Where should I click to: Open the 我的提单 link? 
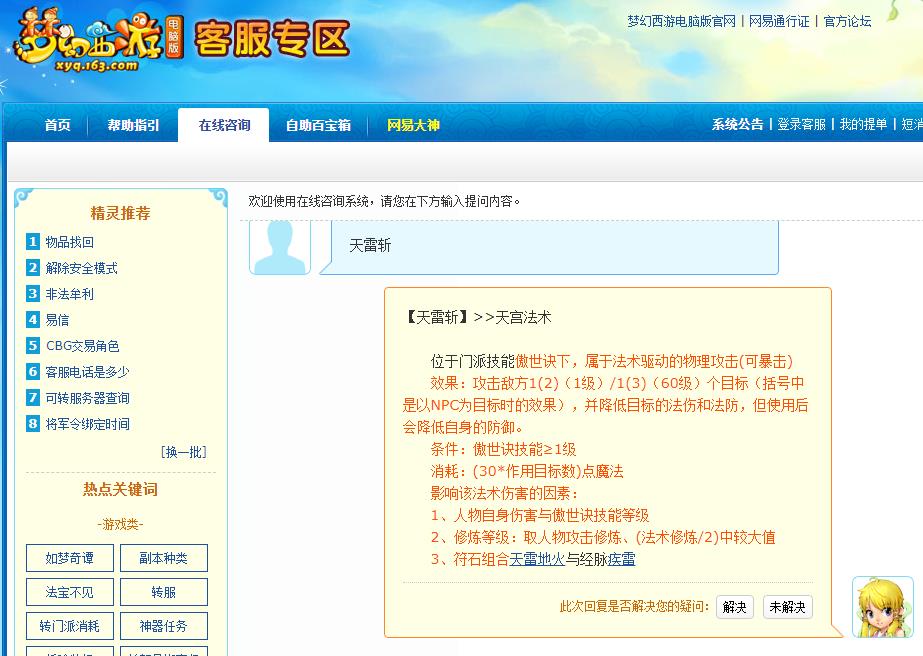coord(863,124)
